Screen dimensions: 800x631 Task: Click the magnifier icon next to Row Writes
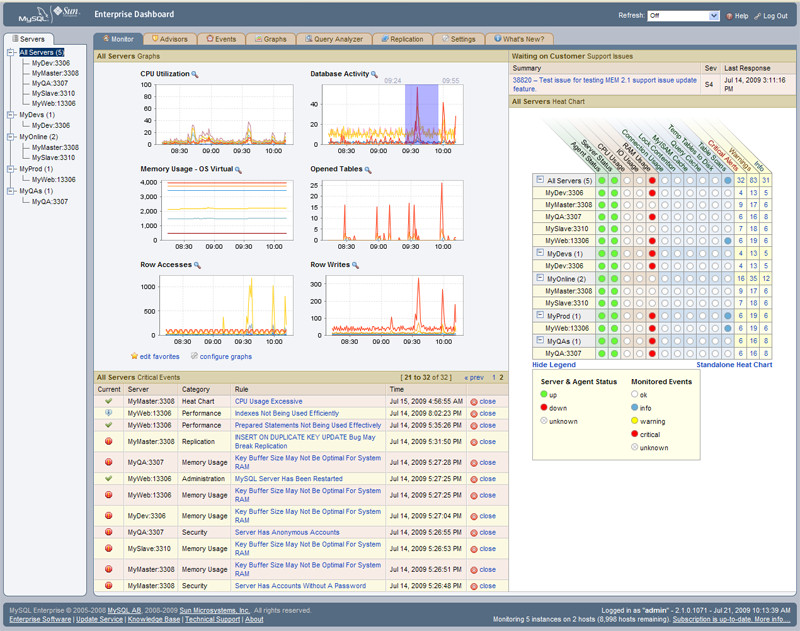[355, 265]
